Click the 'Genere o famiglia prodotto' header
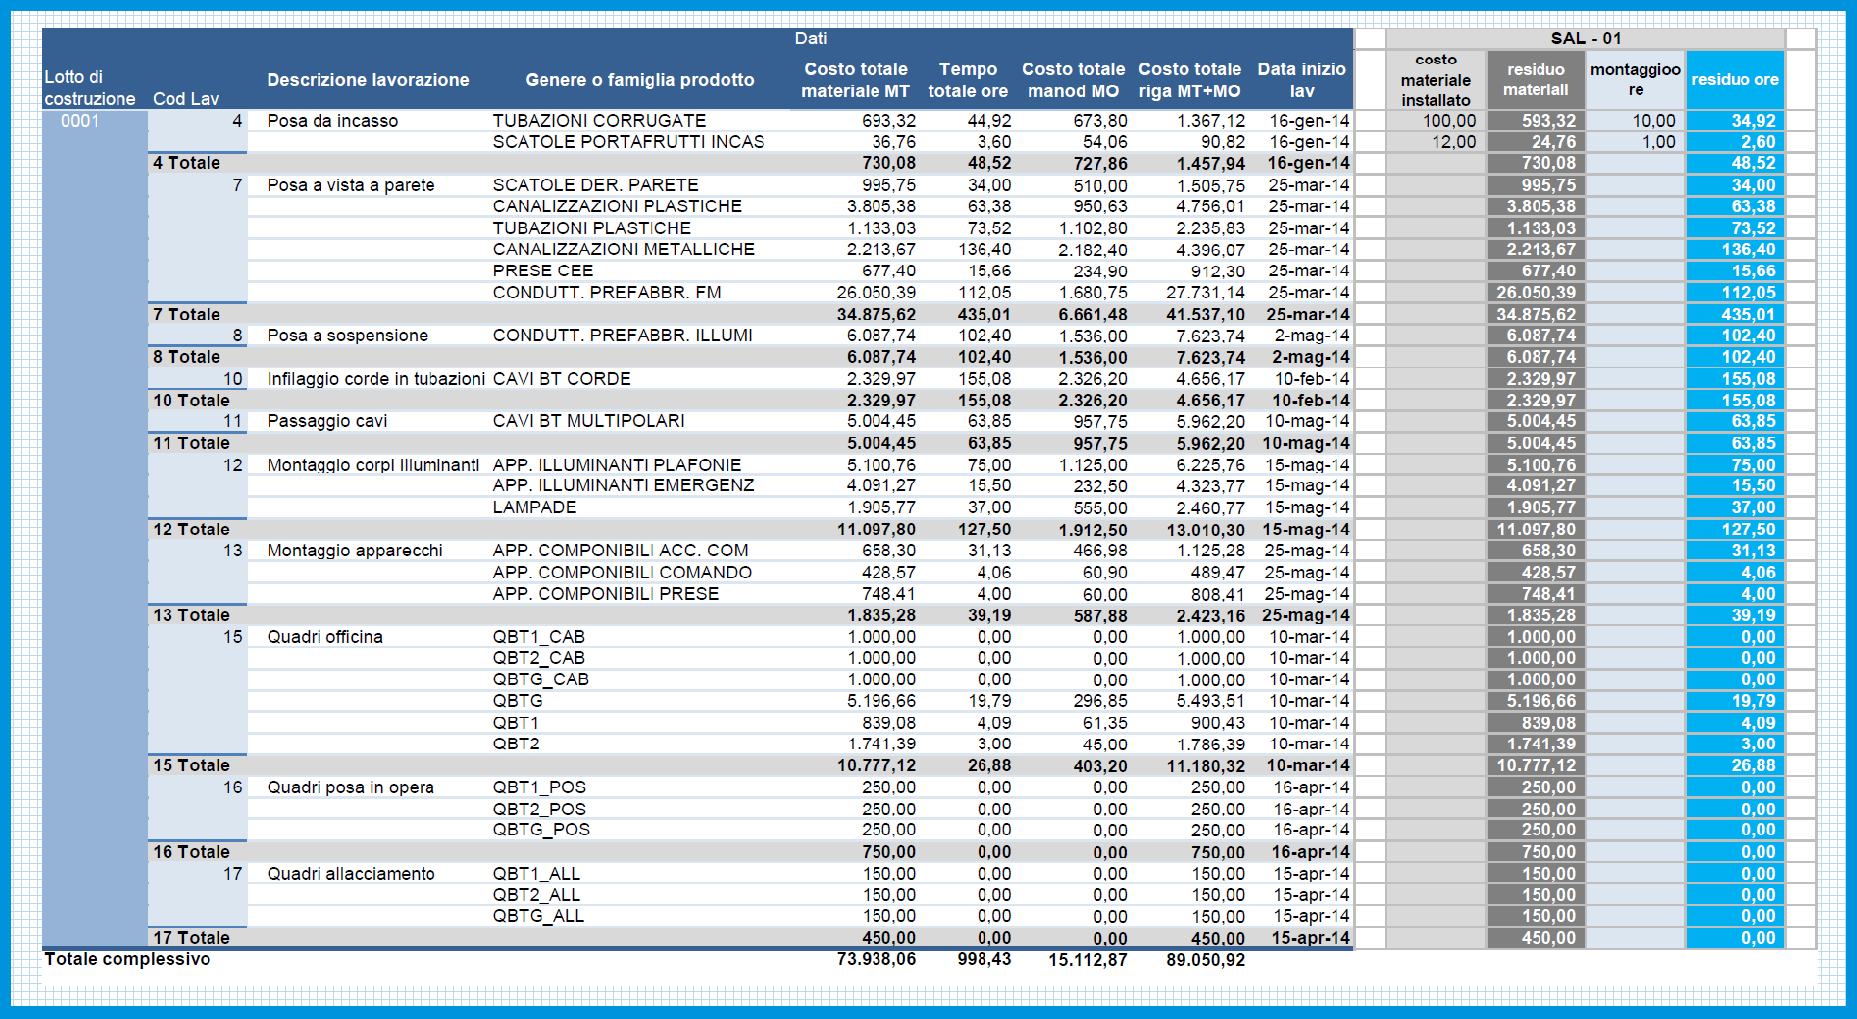Viewport: 1857px width, 1019px height. (640, 80)
